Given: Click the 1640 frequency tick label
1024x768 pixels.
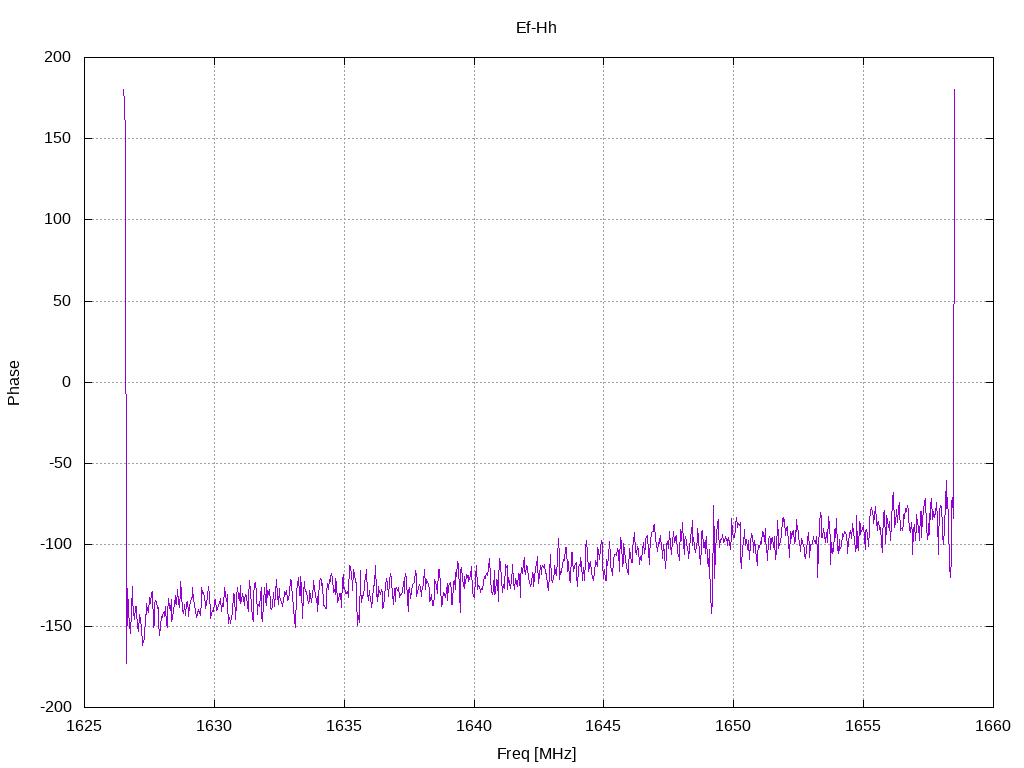Looking at the screenshot, I should click(474, 726).
